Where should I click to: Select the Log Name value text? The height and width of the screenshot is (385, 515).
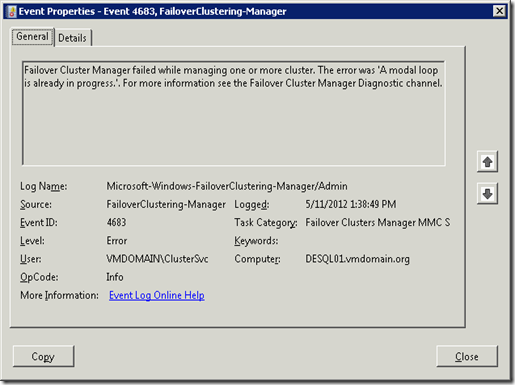(x=227, y=186)
